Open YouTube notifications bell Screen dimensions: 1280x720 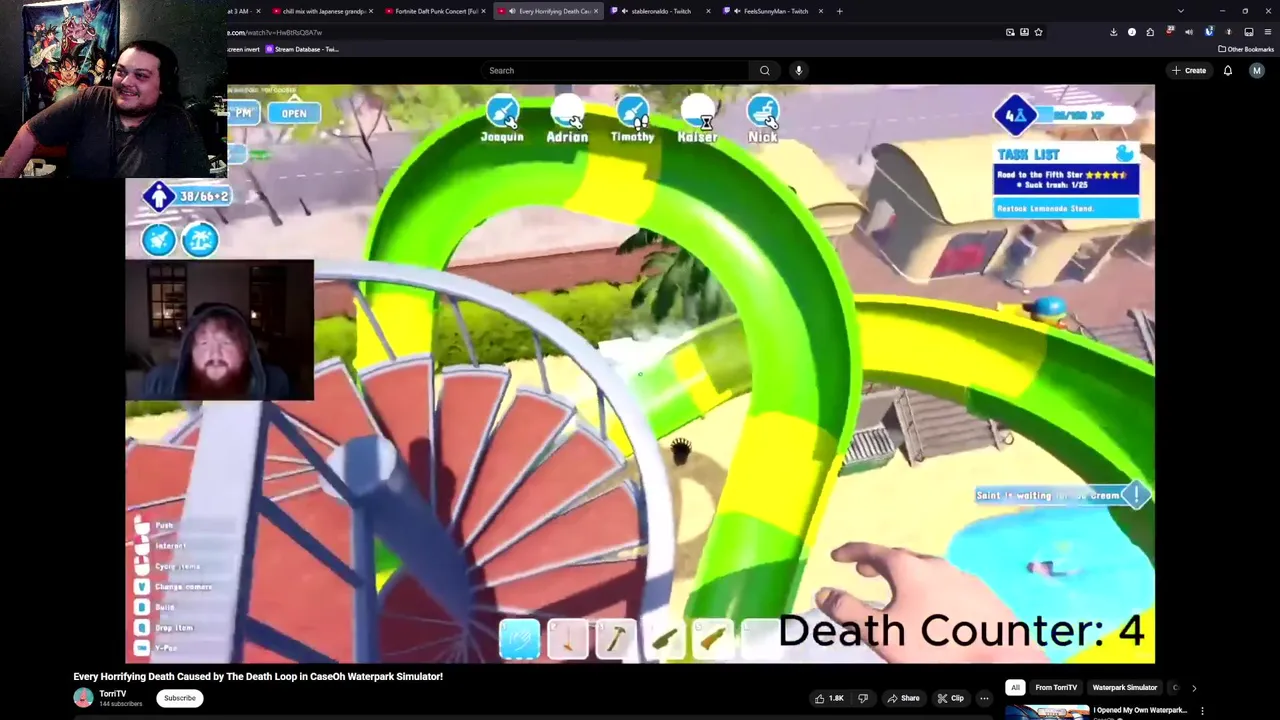pyautogui.click(x=1228, y=70)
